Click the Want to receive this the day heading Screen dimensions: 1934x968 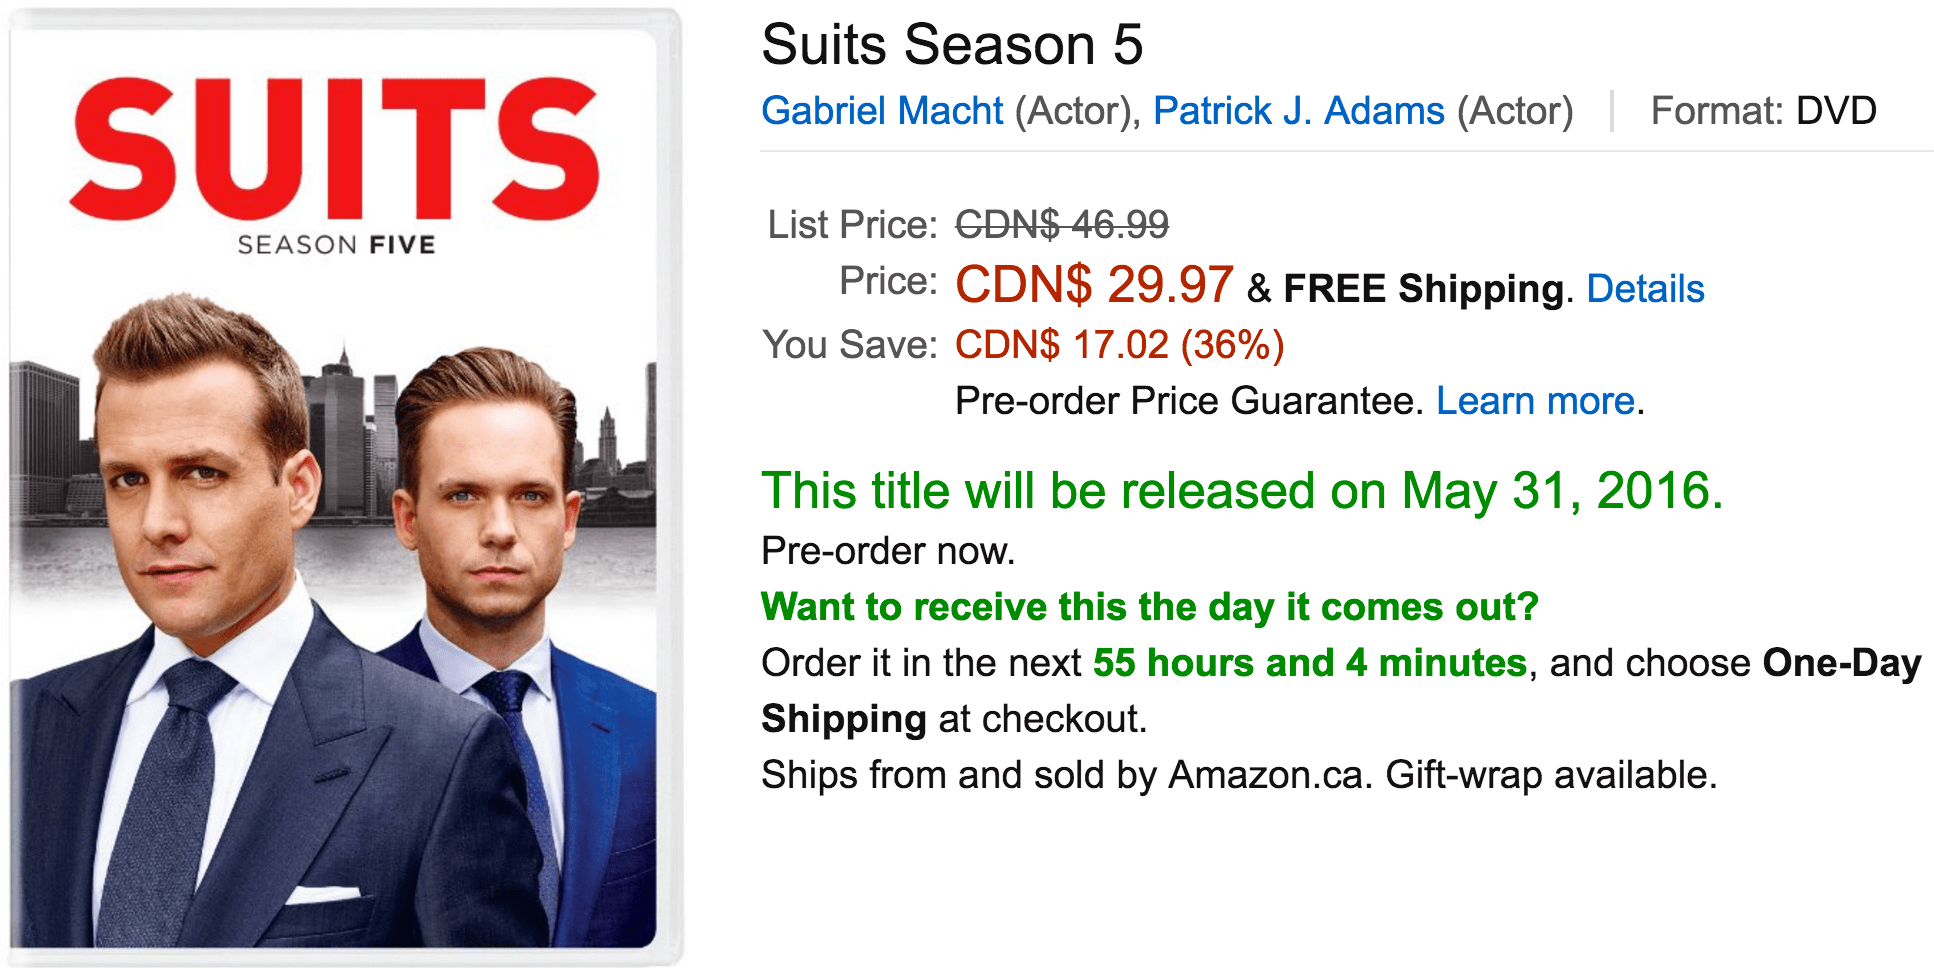pos(1150,607)
